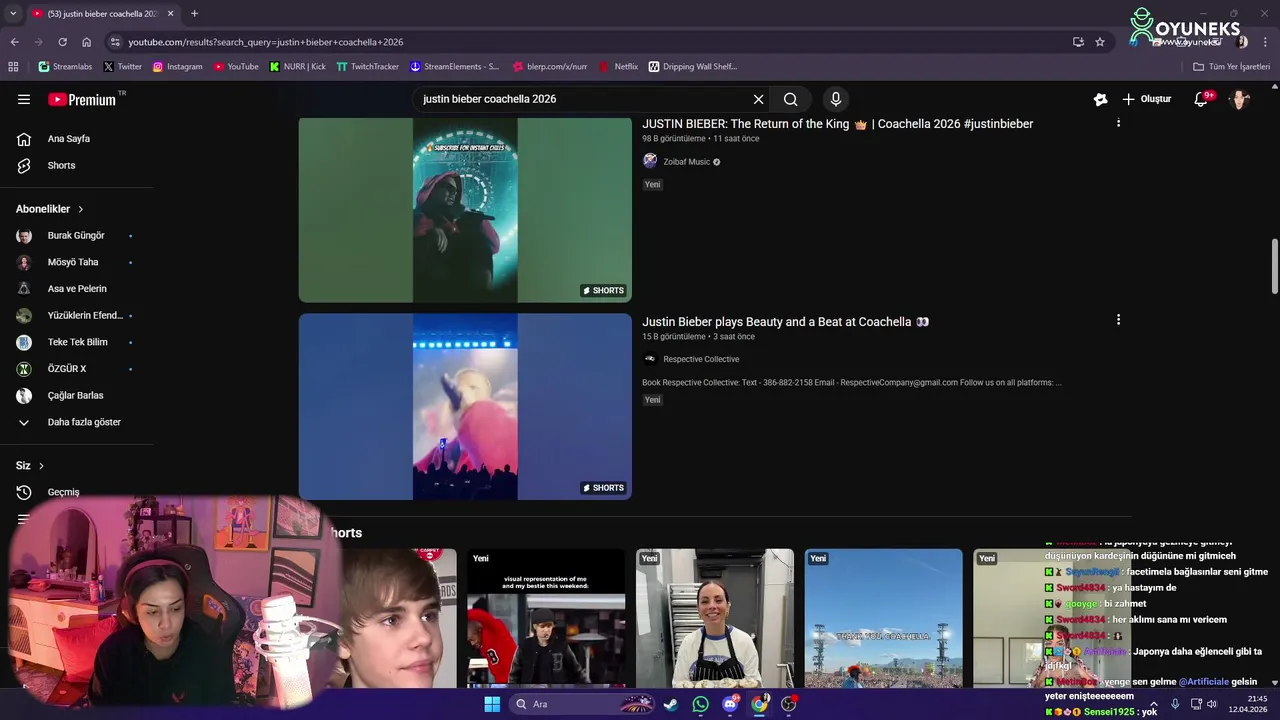
Task: Open the YouTube bookmark
Action: tap(235, 67)
